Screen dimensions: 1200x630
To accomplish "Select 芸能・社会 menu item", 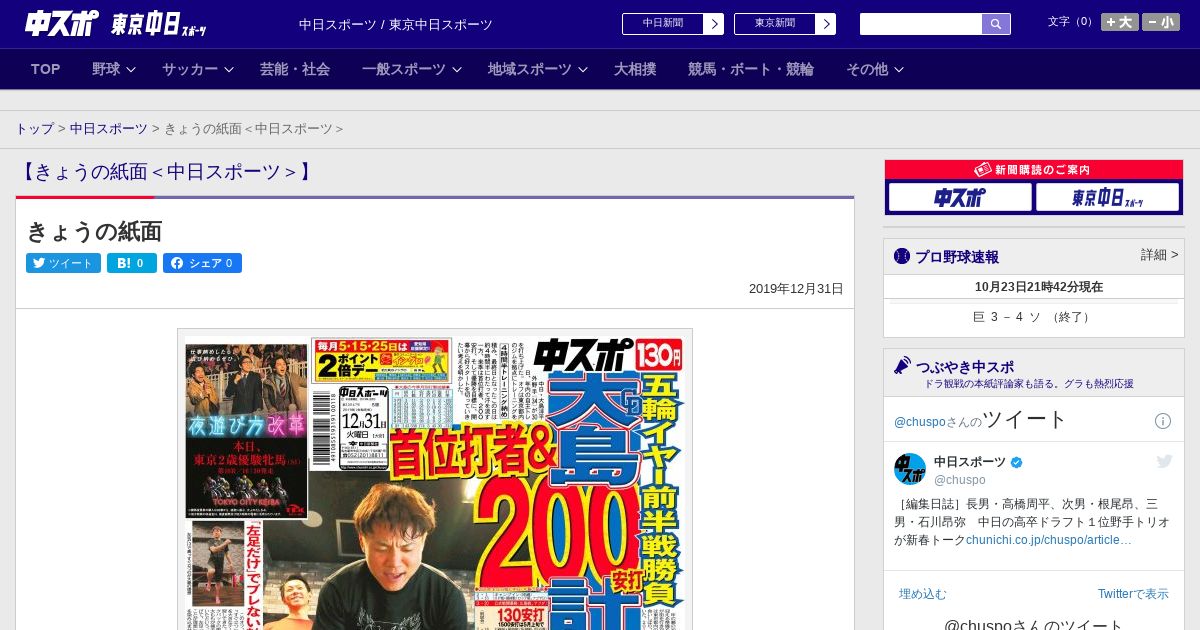I will (x=295, y=69).
